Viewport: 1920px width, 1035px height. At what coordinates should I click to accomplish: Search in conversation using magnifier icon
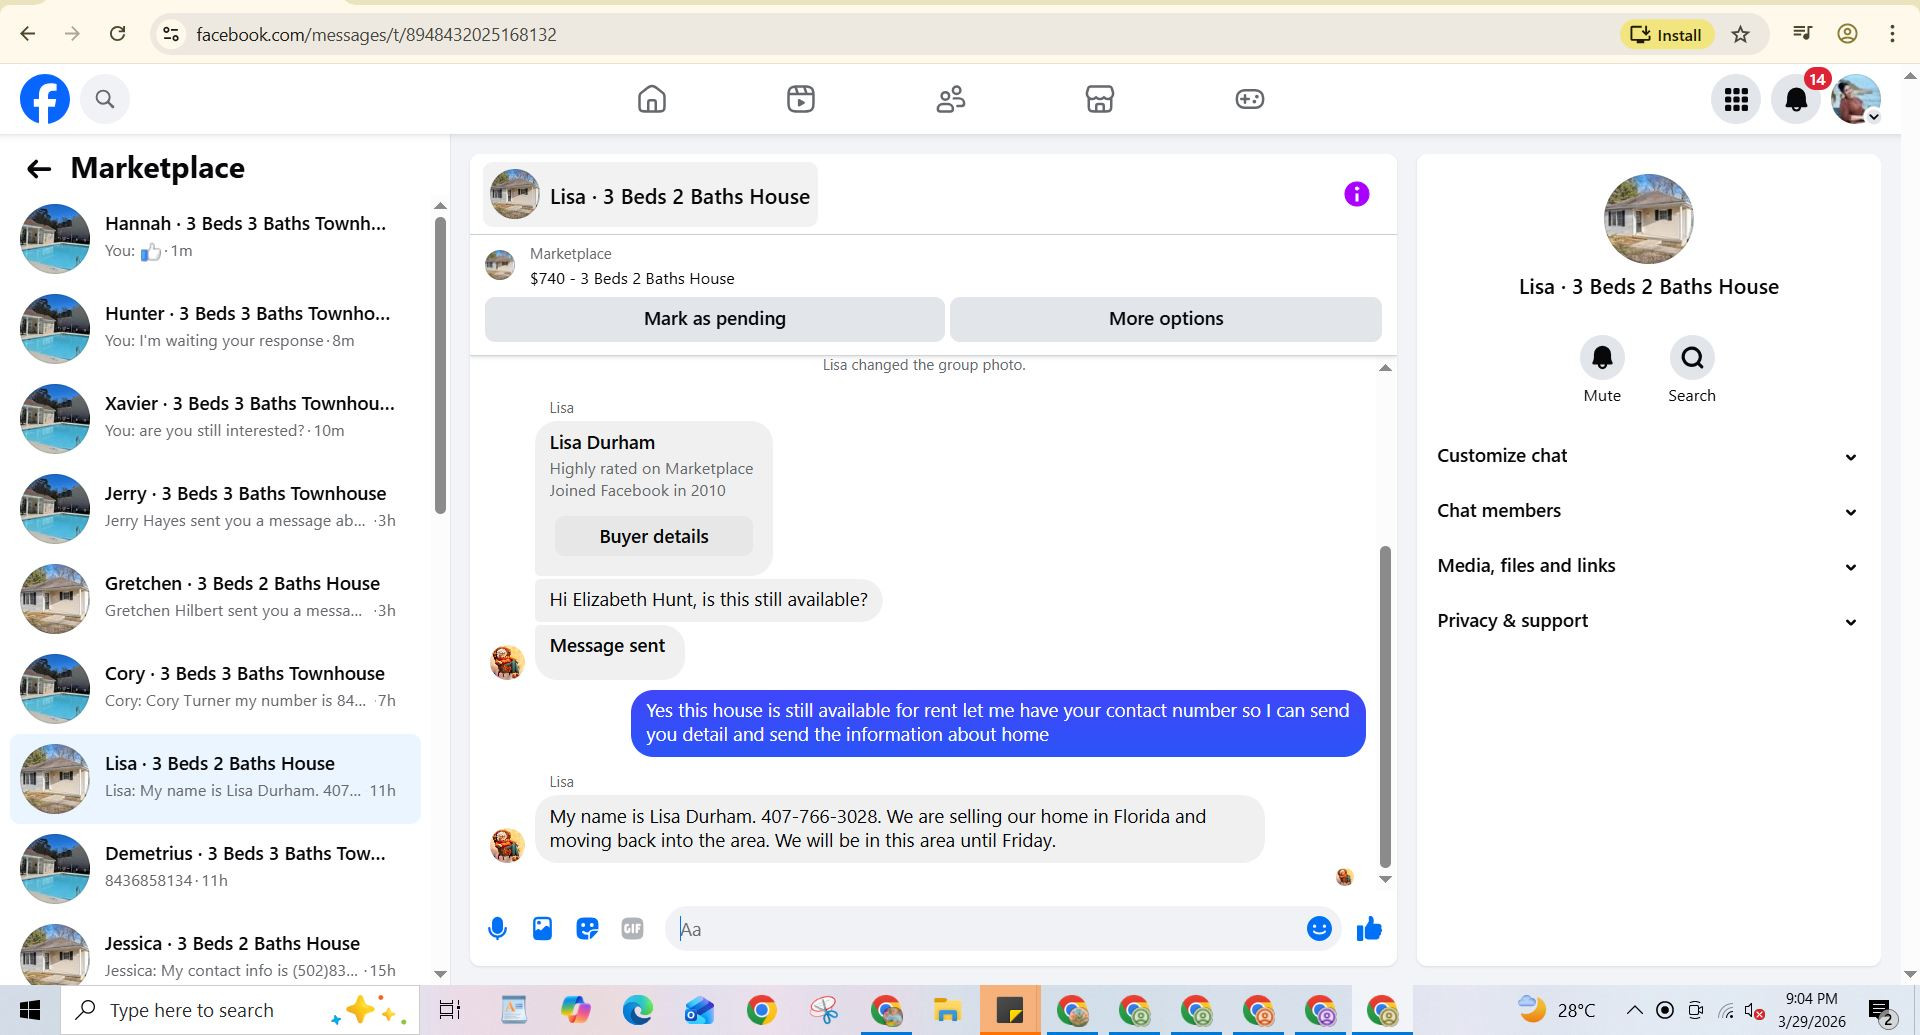[1692, 358]
